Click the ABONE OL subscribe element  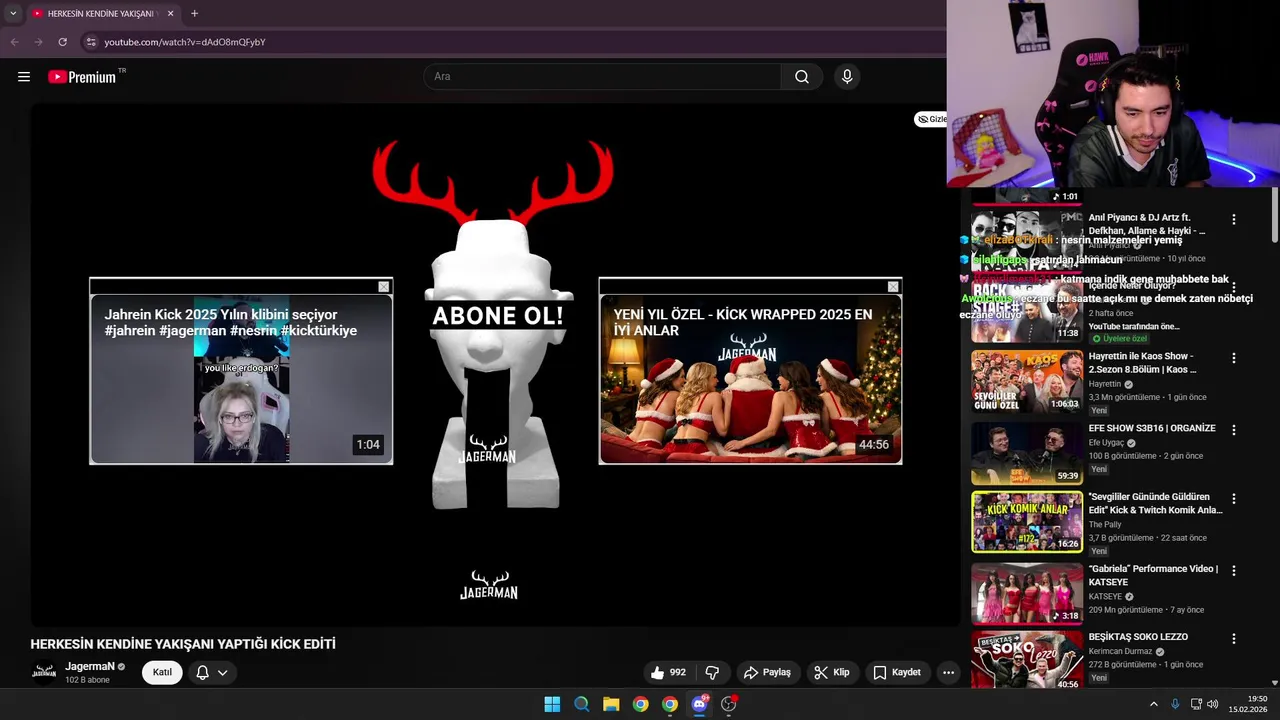[x=497, y=317]
